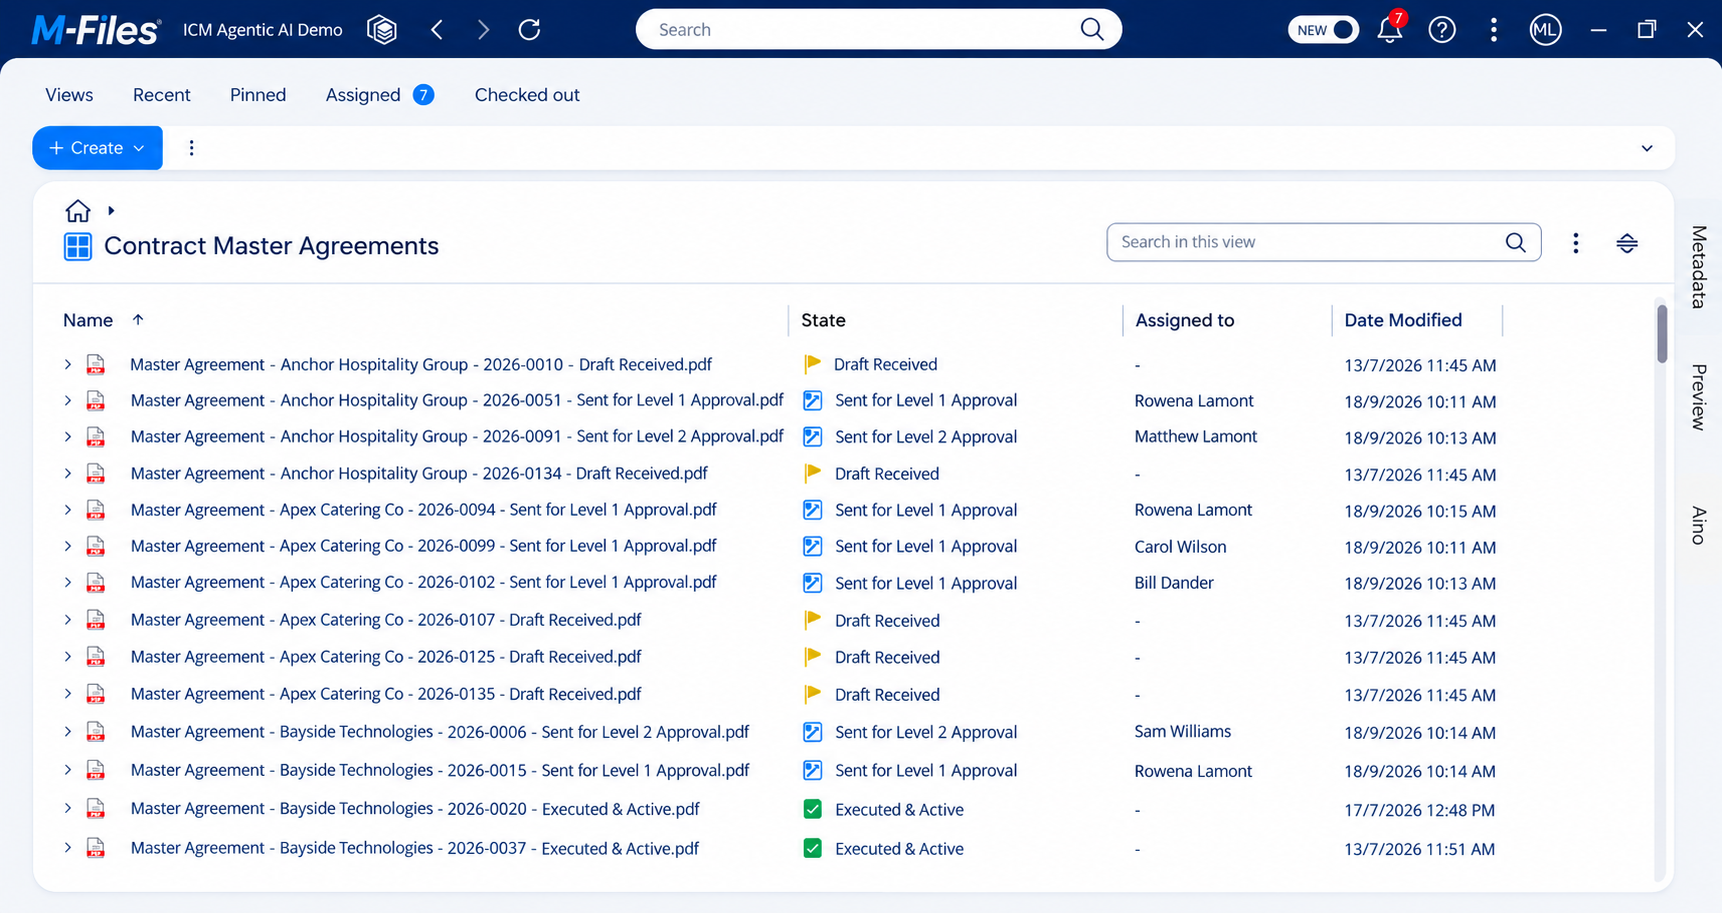Click assignee Carol Wilson

(1180, 547)
